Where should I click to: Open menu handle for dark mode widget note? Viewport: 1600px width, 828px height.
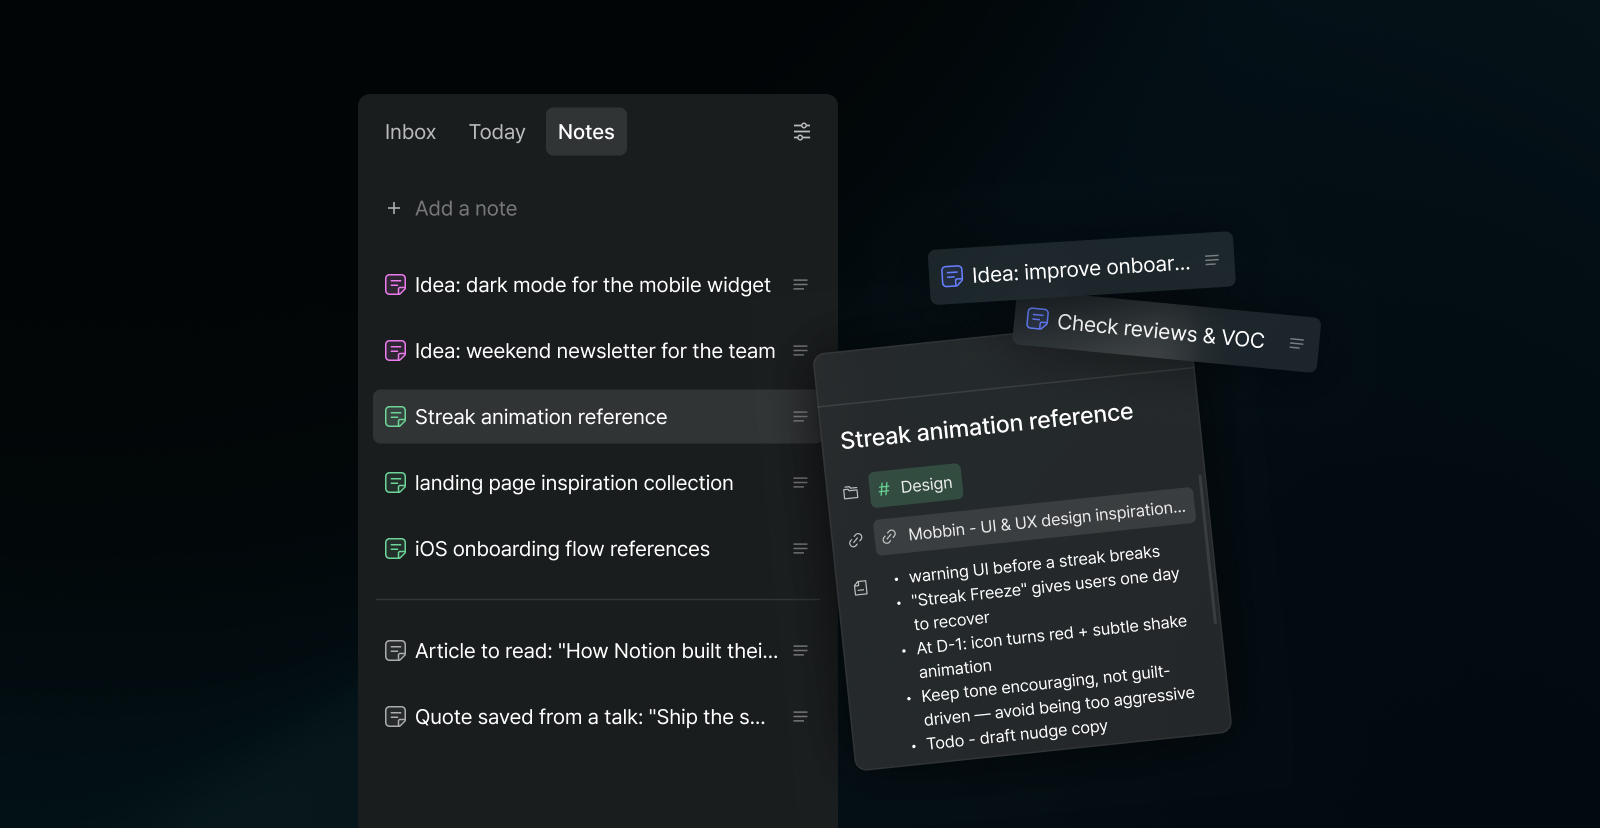(800, 285)
